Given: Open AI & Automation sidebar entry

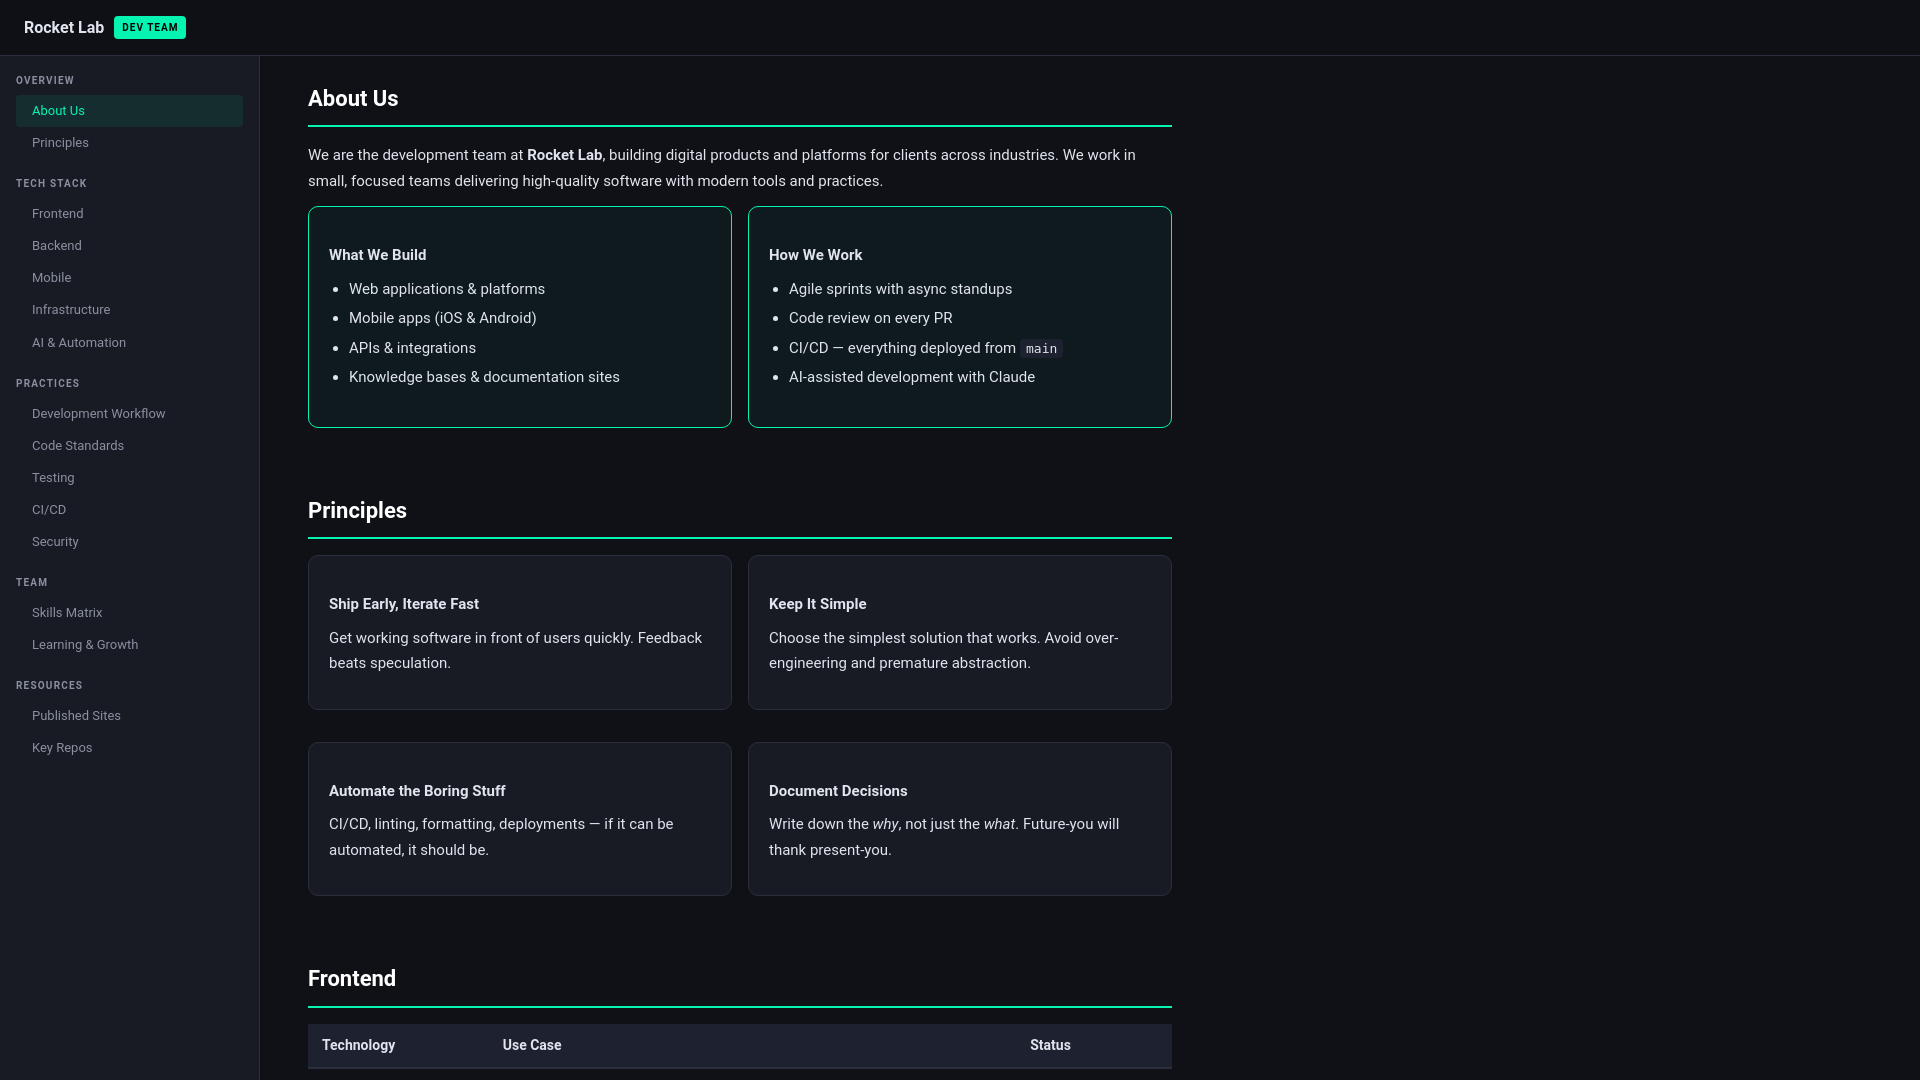Looking at the screenshot, I should pos(129,343).
